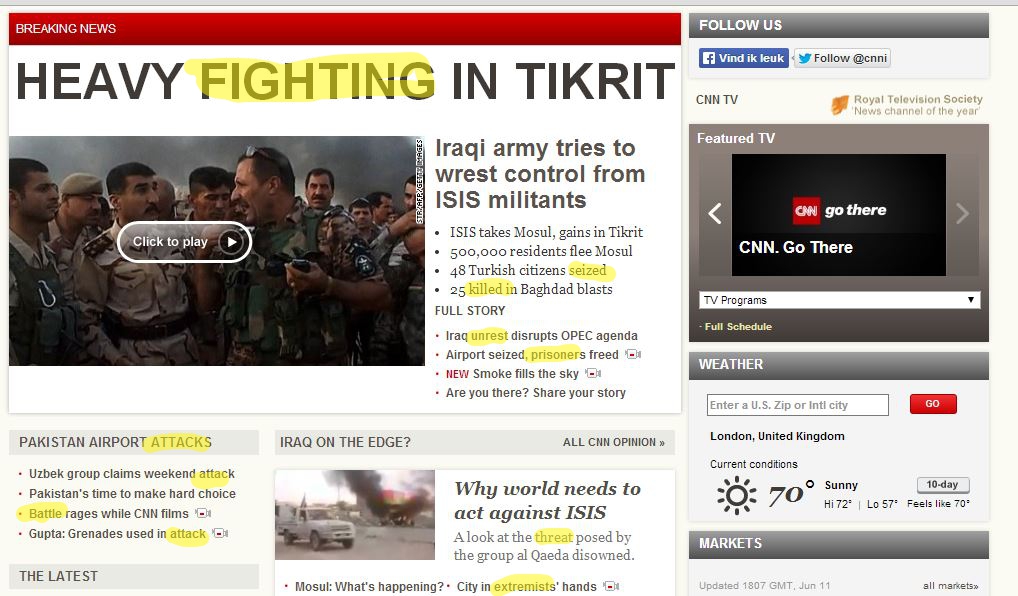Viewport: 1018px width, 596px height.
Task: Click the Twitter Follow @cnni button
Action: pyautogui.click(x=842, y=58)
